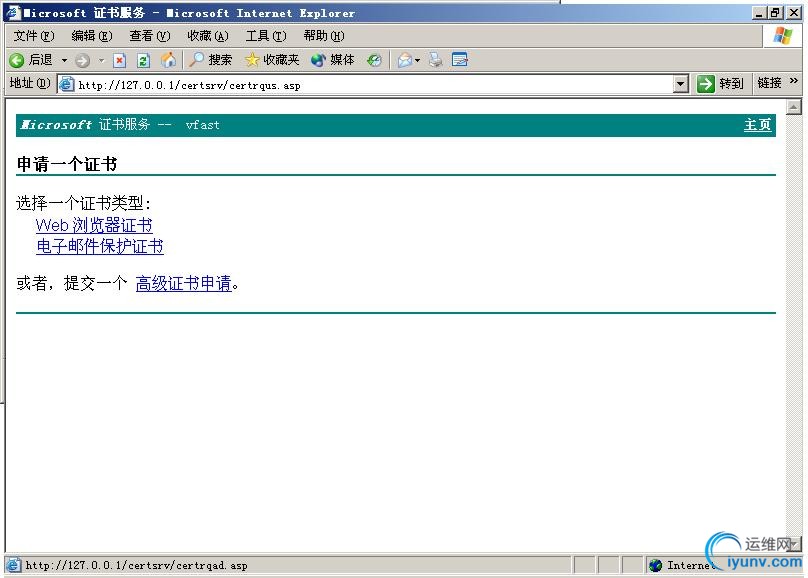This screenshot has height=578, width=808.
Task: Open the Web 浏览器证书 link
Action: pos(94,225)
